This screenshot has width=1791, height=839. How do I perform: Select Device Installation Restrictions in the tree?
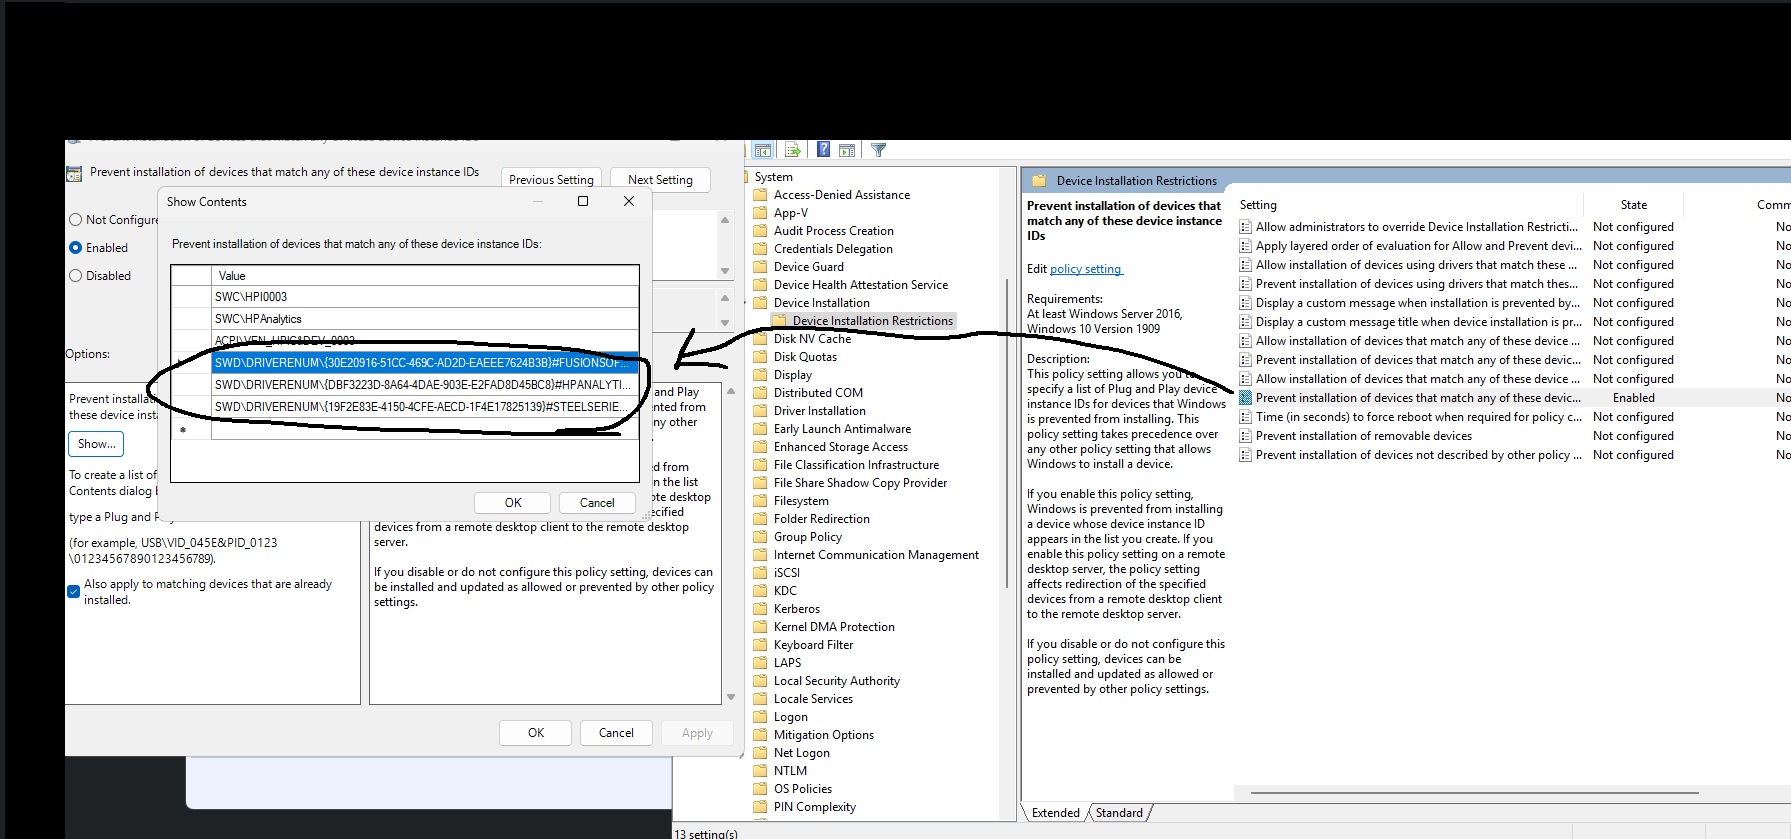[x=873, y=321]
